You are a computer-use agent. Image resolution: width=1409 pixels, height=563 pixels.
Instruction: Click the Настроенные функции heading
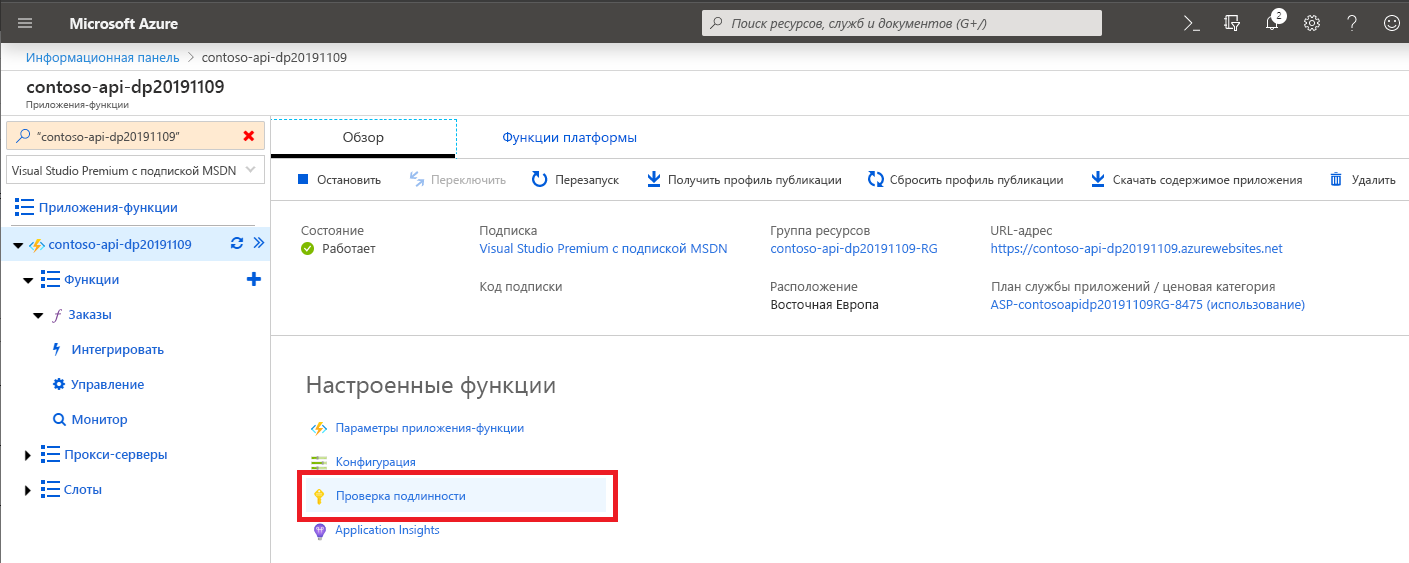click(x=430, y=385)
